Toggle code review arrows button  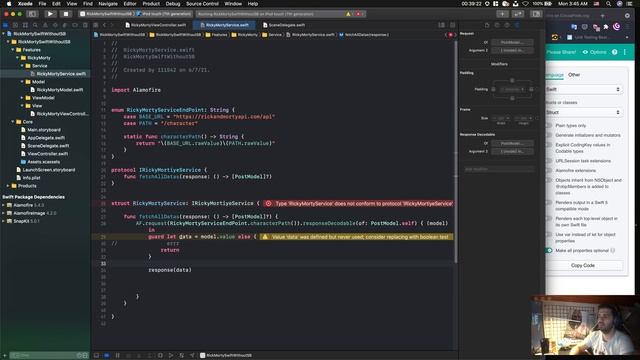(x=518, y=14)
